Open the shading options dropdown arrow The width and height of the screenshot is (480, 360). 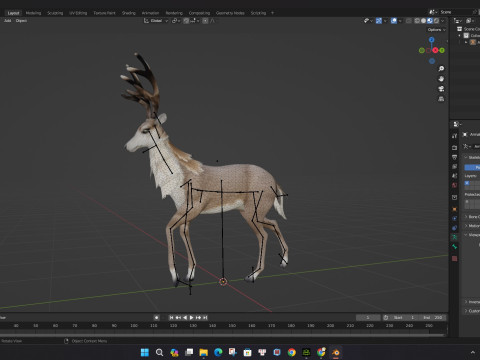[443, 21]
